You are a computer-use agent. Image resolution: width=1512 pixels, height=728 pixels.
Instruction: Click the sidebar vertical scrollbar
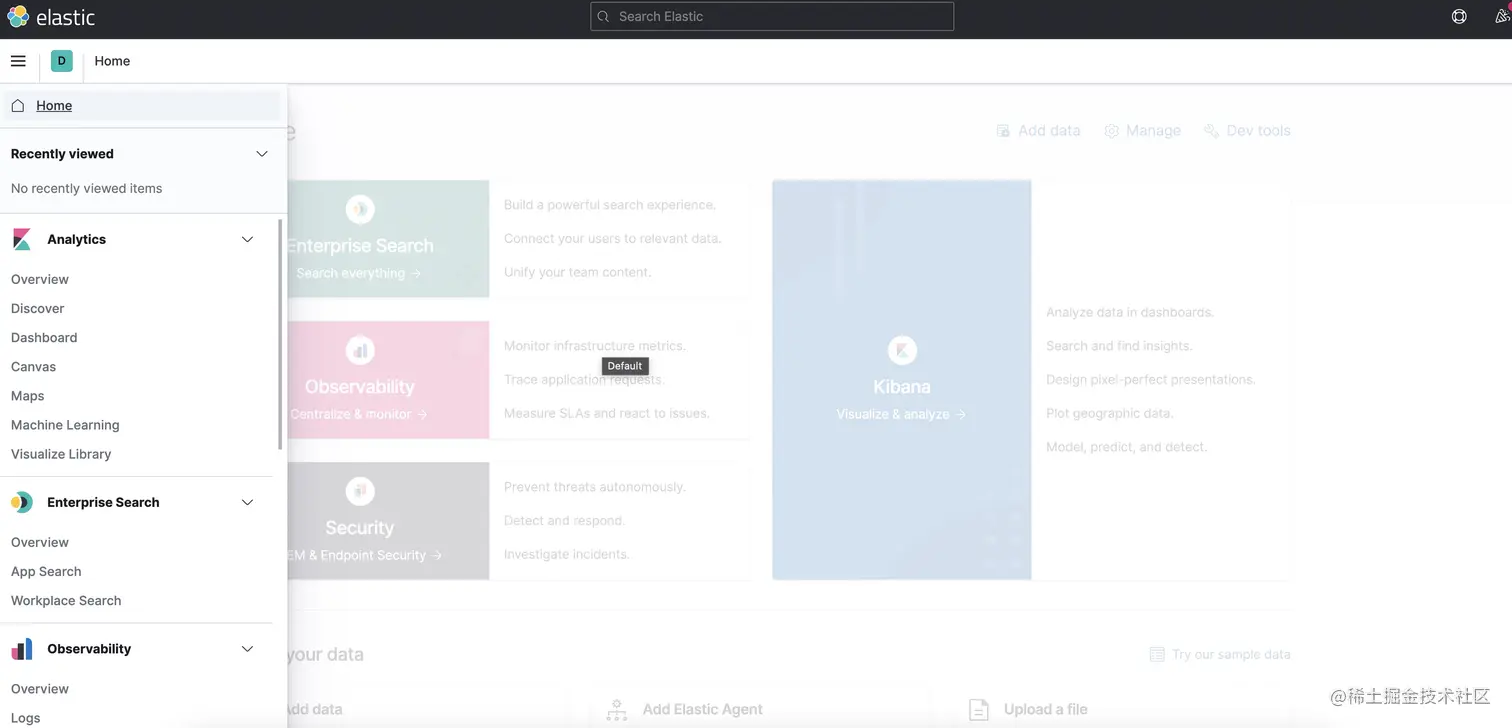(x=280, y=335)
